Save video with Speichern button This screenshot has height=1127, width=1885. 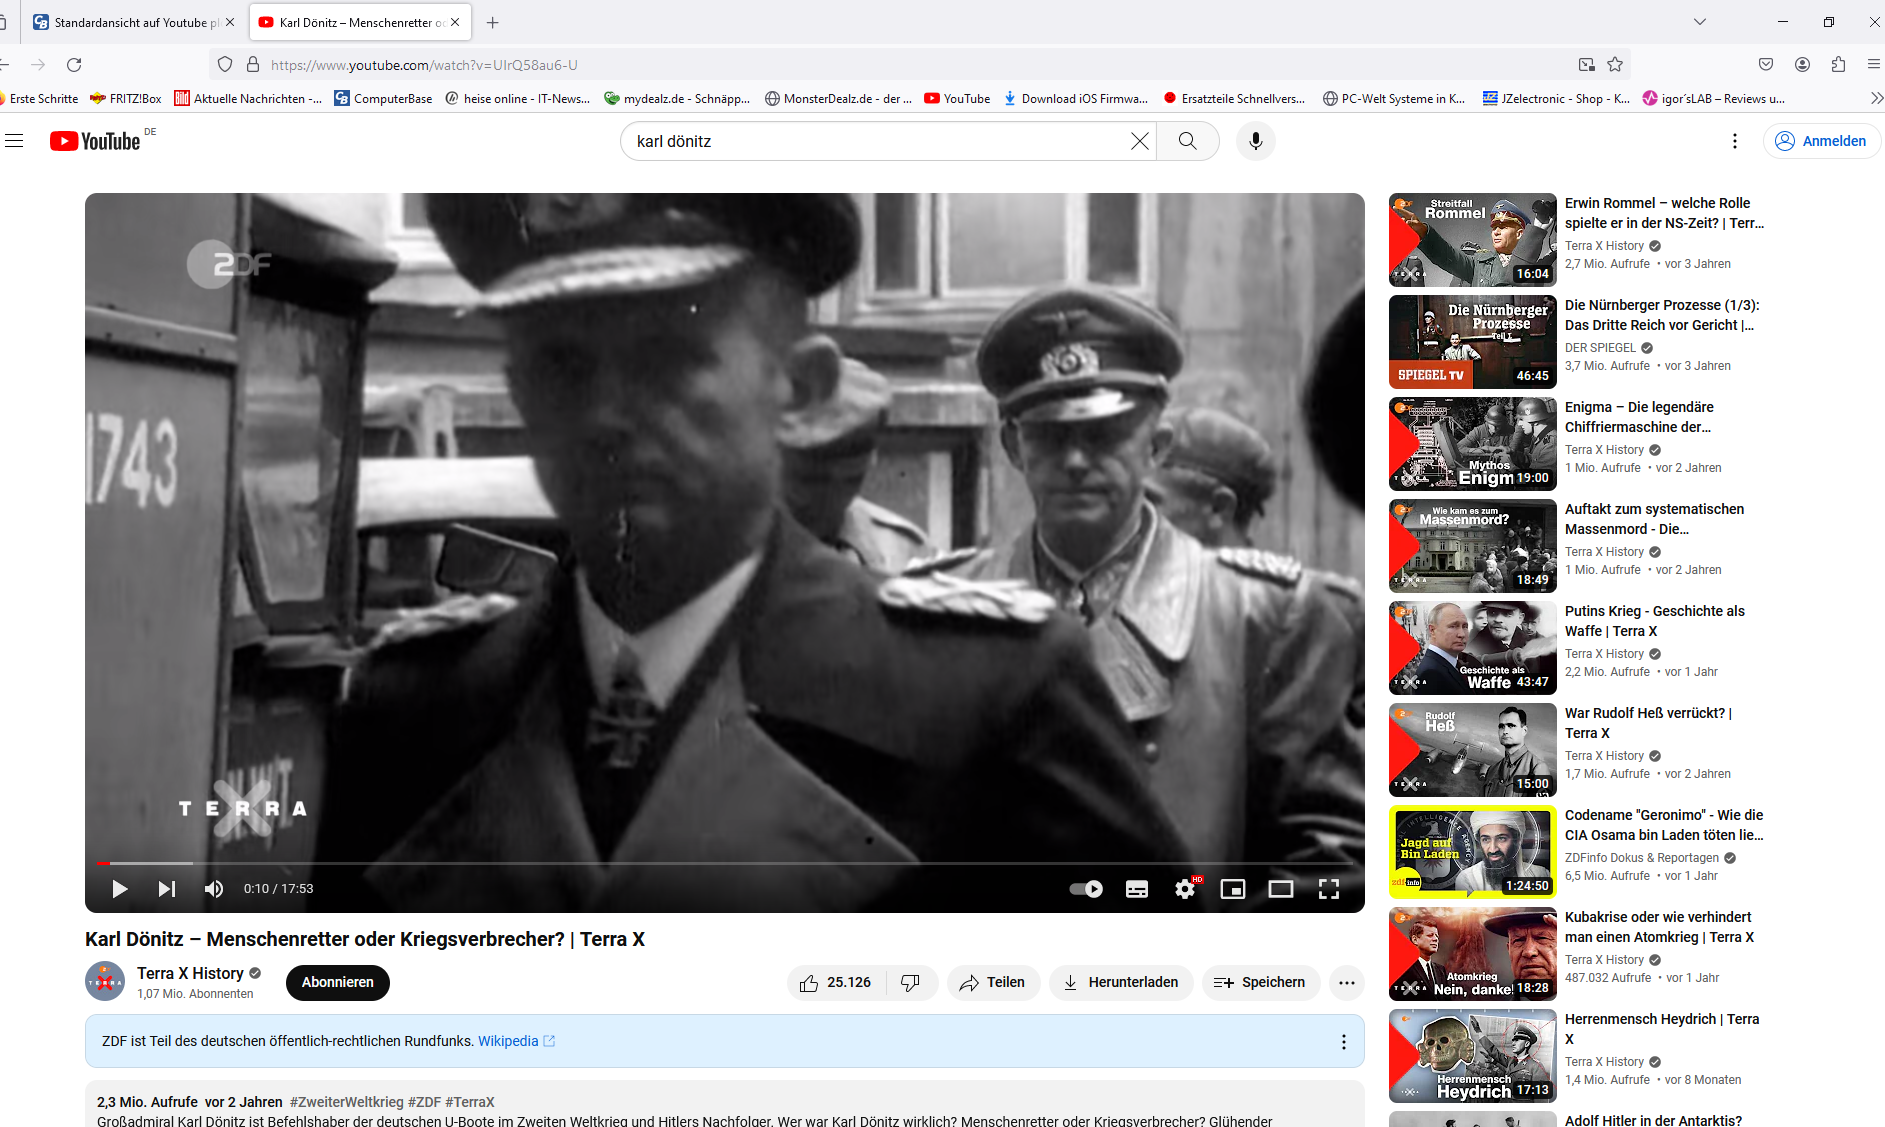coord(1260,983)
